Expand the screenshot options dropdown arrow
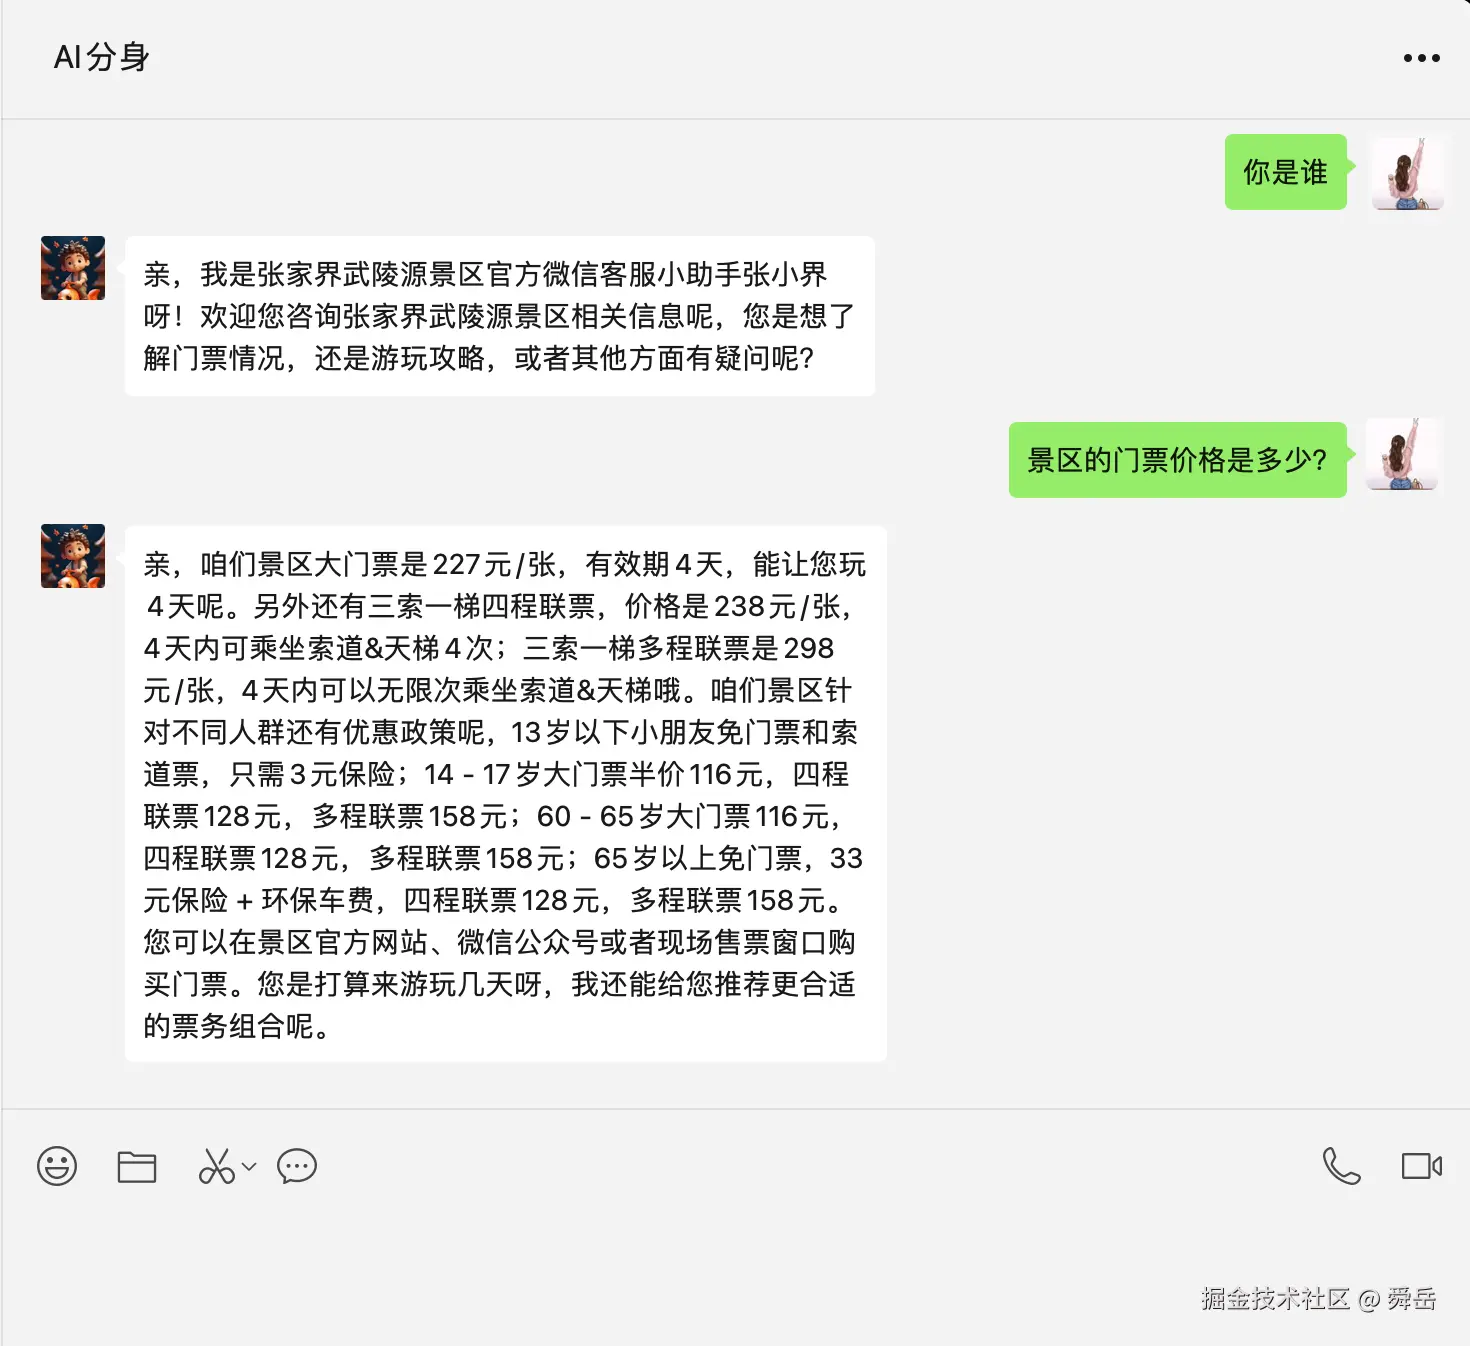The width and height of the screenshot is (1470, 1346). [x=250, y=1166]
